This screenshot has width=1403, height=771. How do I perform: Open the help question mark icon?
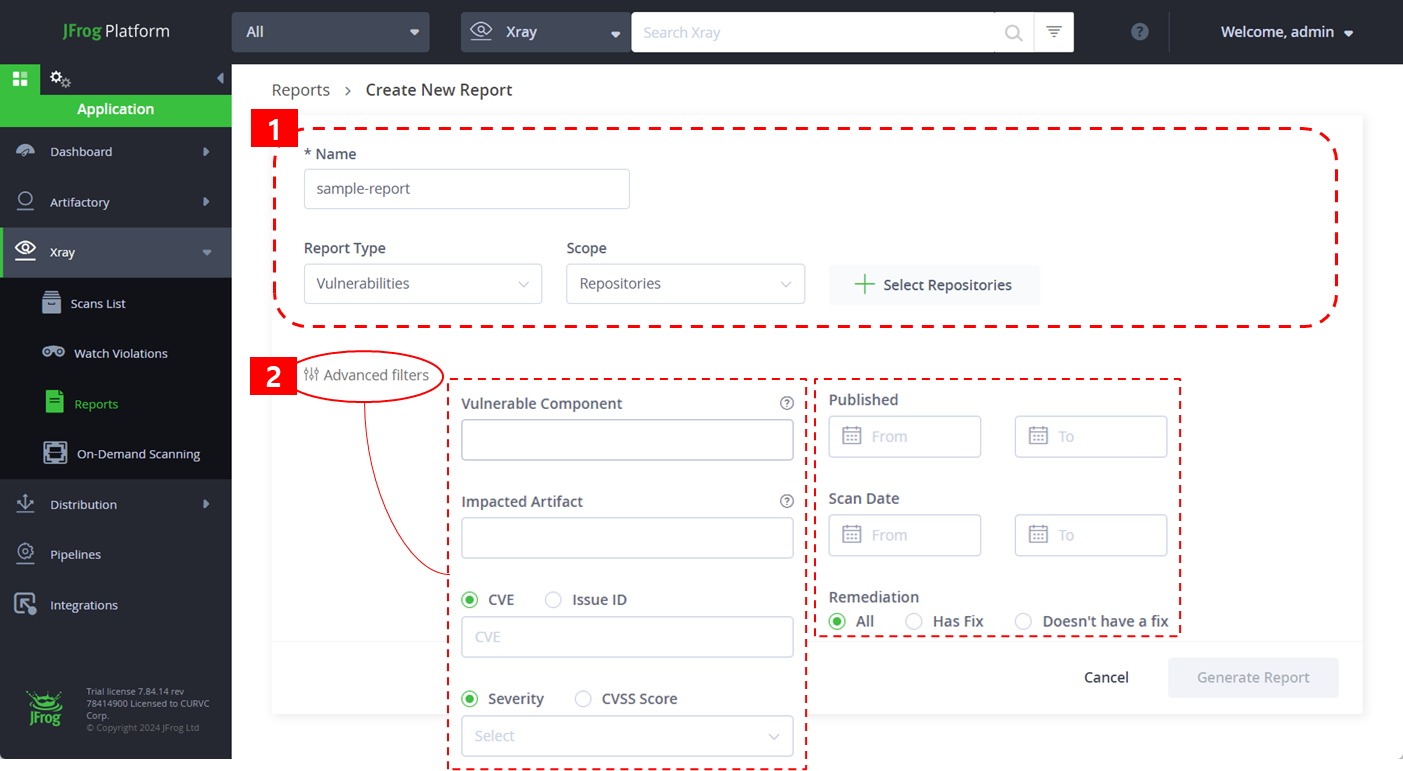pyautogui.click(x=1140, y=32)
